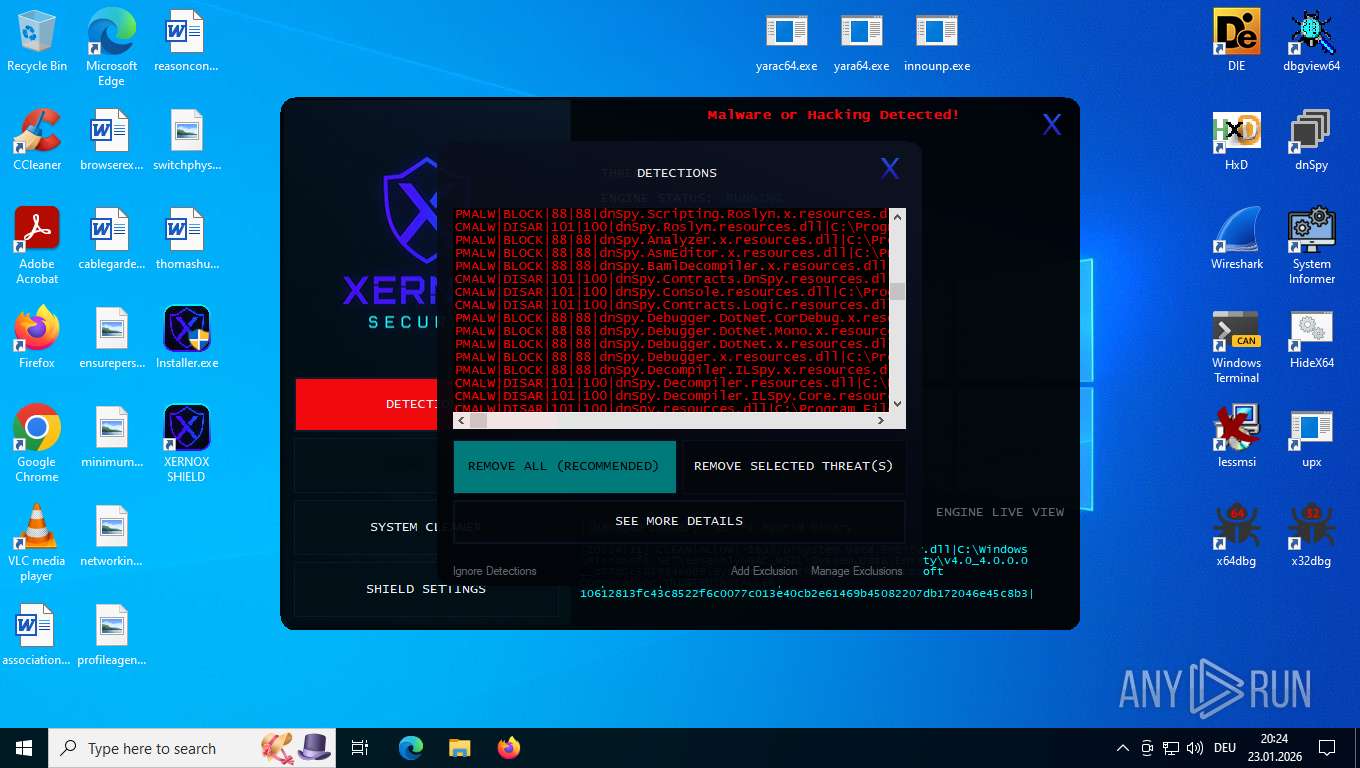Select the DIE desktop icon

click(1237, 41)
